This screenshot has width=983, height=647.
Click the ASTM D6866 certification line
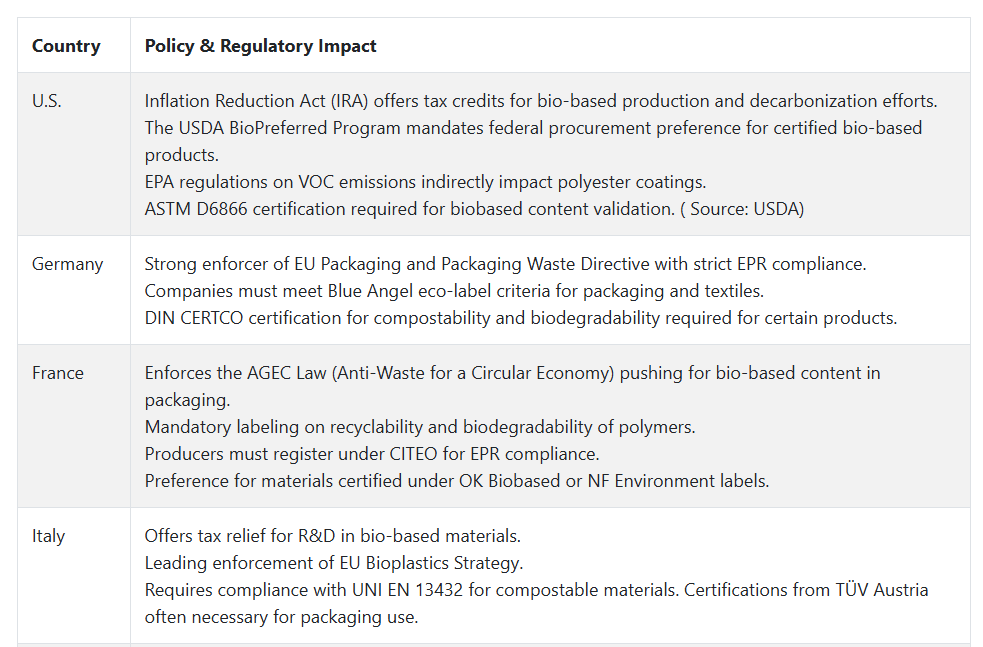tap(410, 209)
